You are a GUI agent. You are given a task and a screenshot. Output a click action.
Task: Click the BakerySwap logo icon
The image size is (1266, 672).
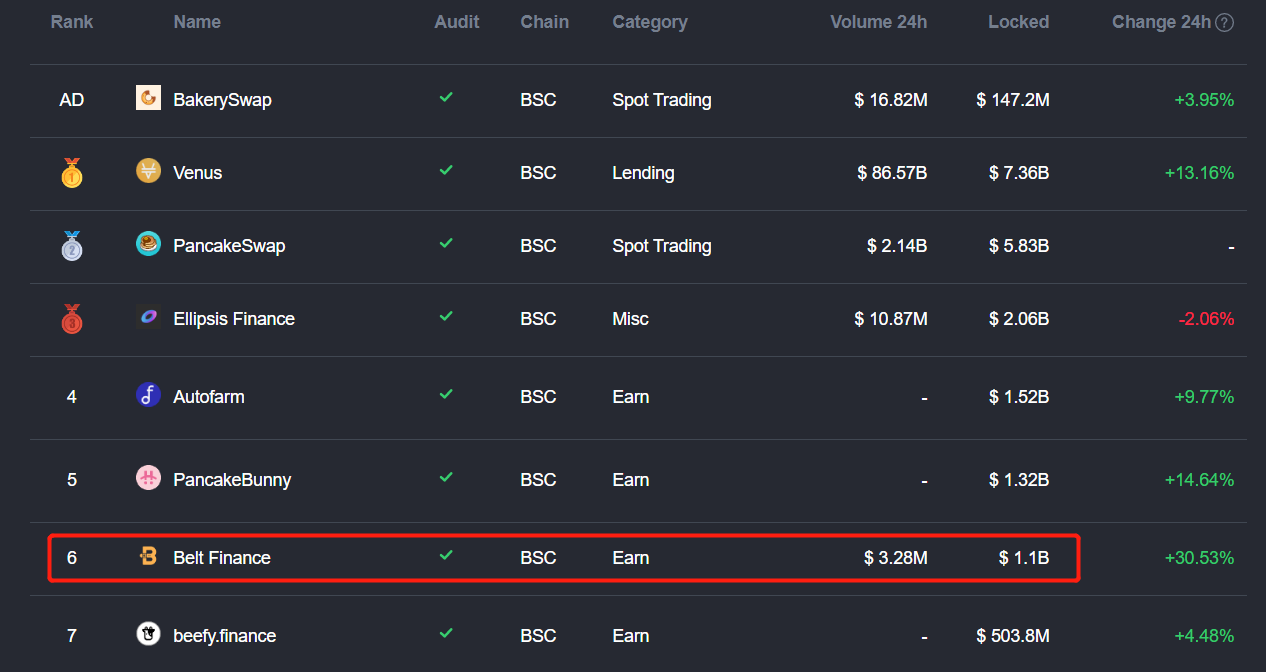click(x=148, y=98)
